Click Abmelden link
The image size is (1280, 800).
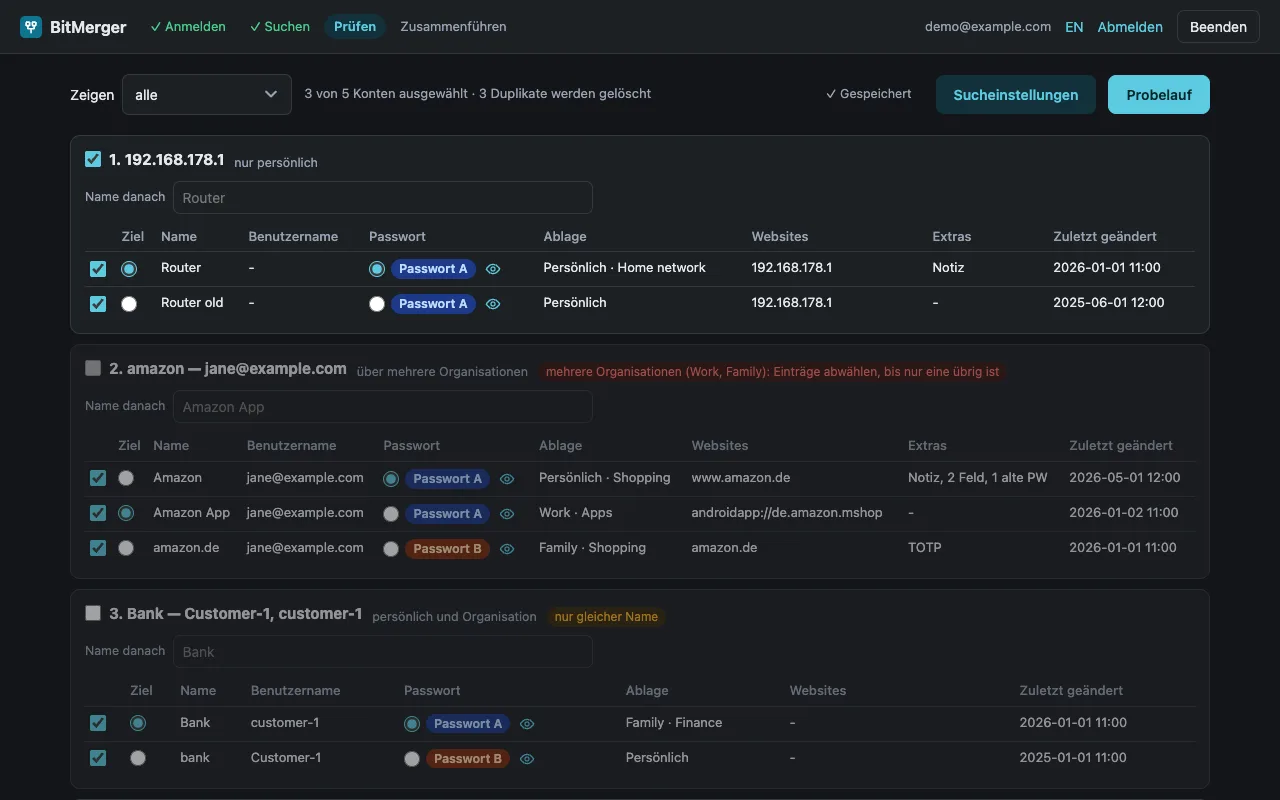pos(1130,27)
